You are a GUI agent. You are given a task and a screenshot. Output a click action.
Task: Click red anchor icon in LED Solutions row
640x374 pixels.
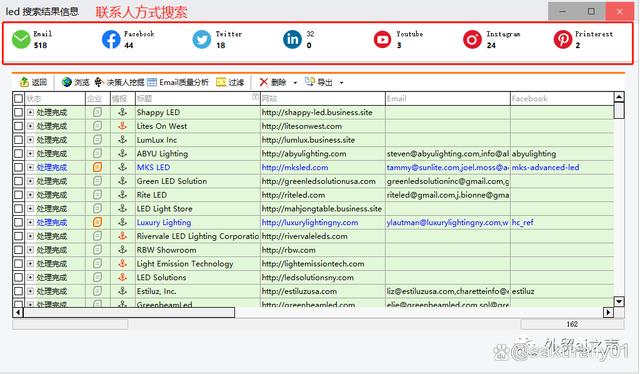click(x=122, y=277)
